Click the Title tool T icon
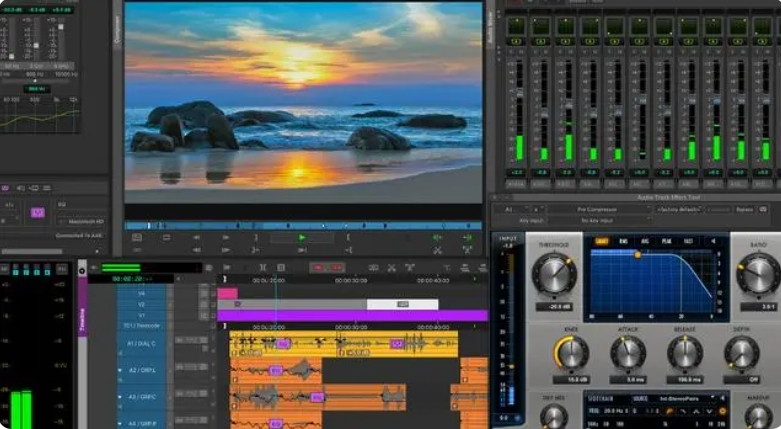Viewport: 781px width, 429px height. click(447, 268)
